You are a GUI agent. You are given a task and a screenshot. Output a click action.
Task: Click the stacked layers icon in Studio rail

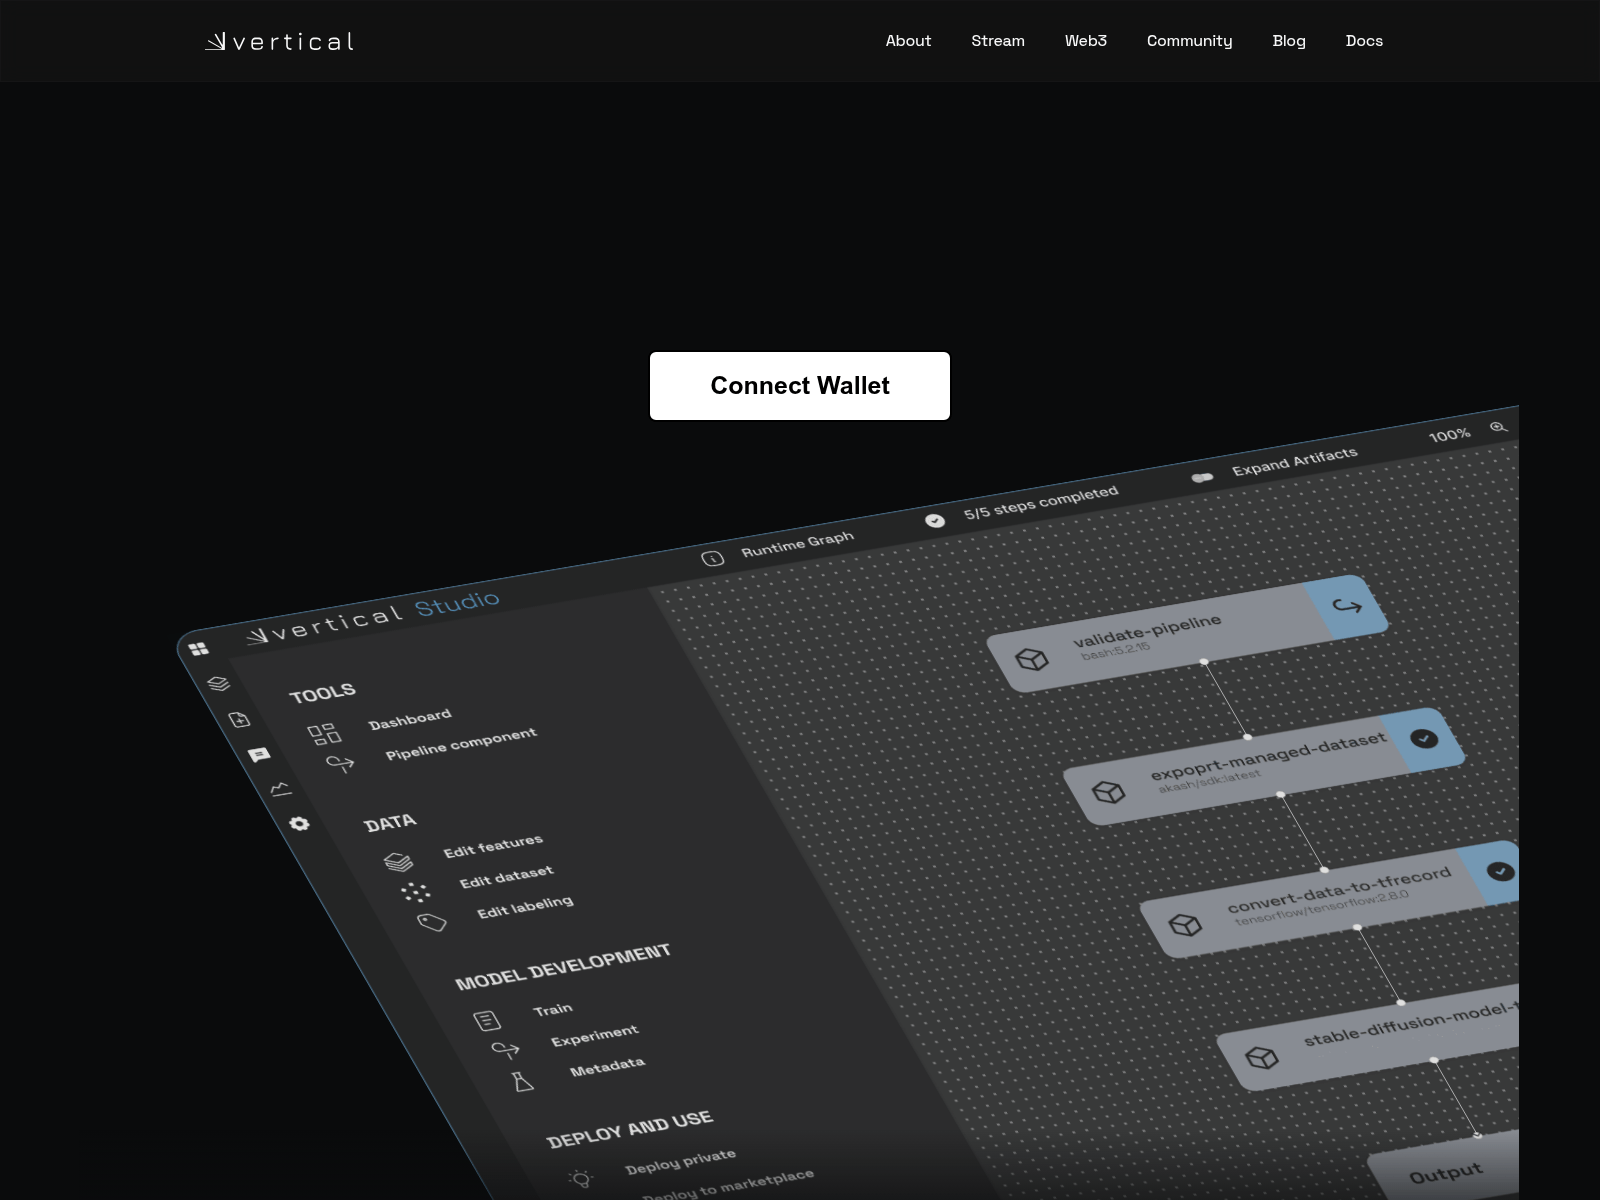(x=219, y=684)
